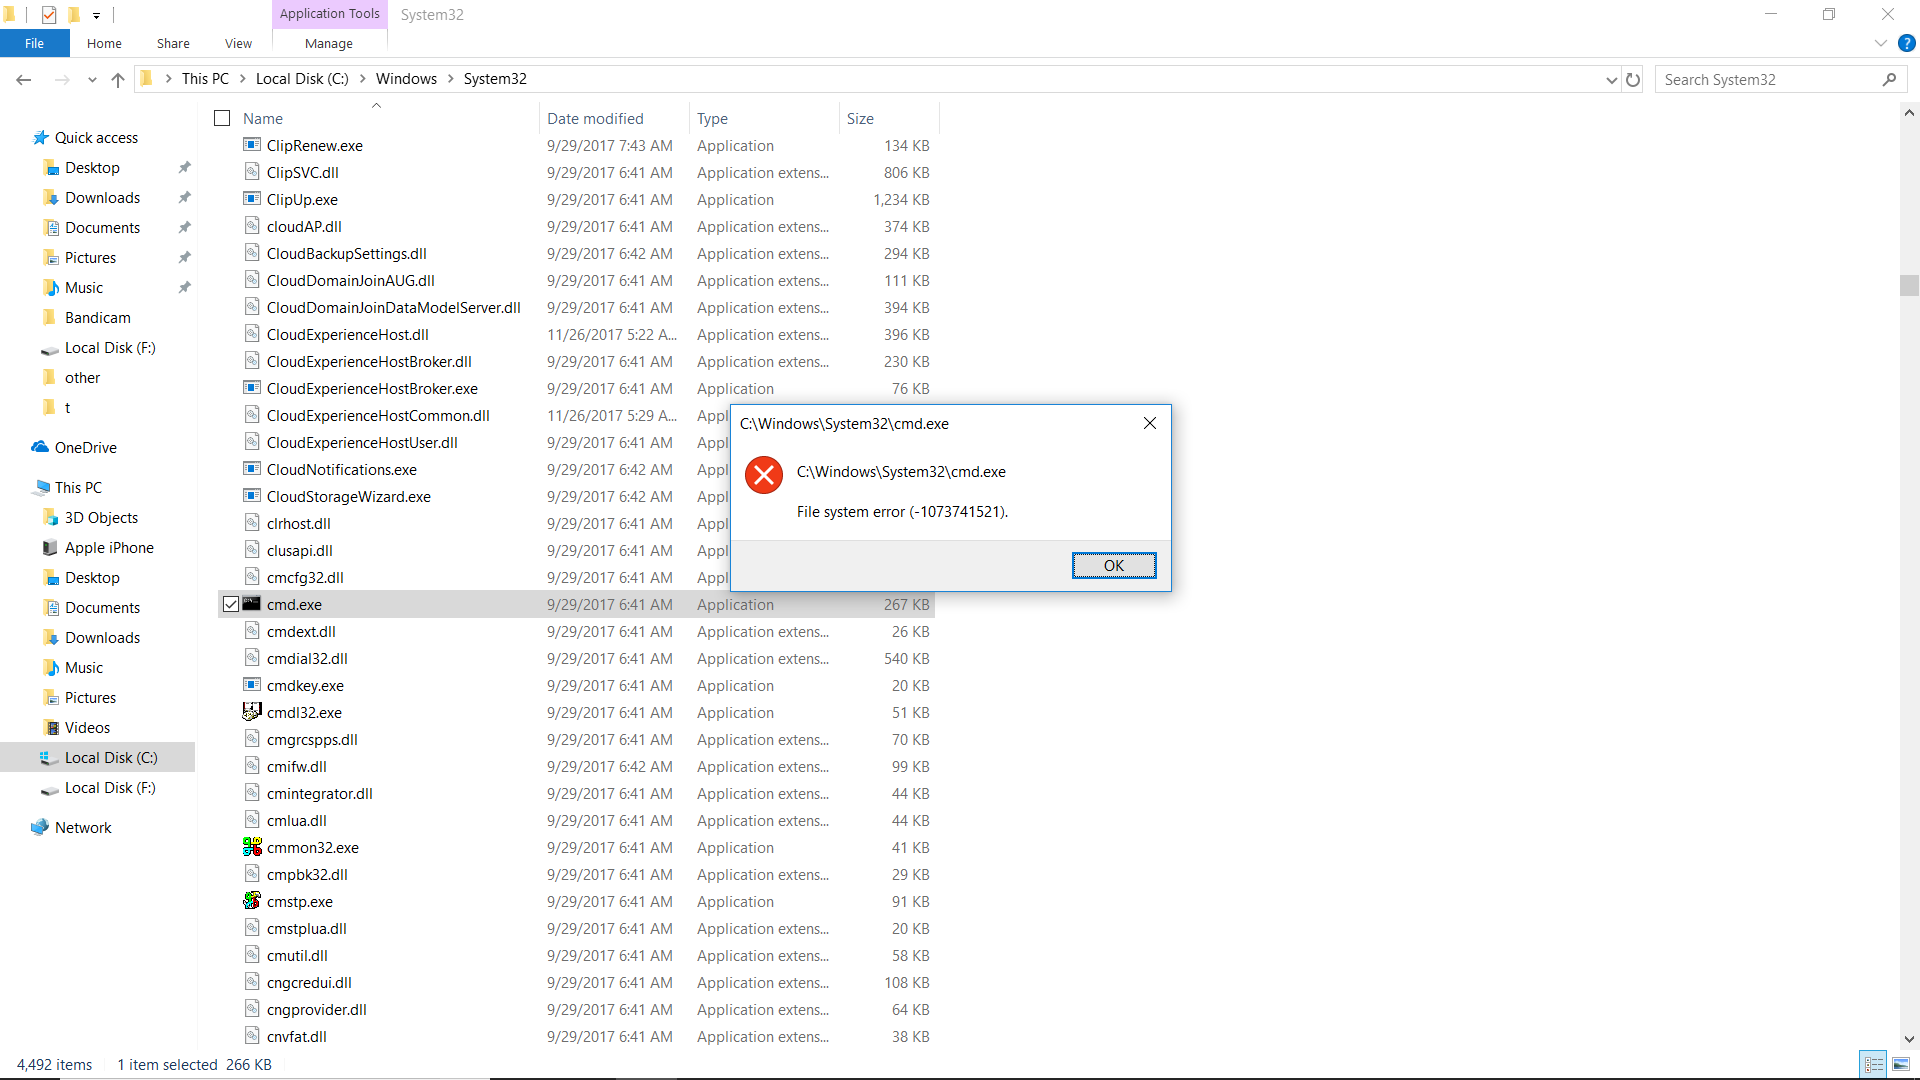This screenshot has width=1920, height=1080.
Task: Expand the ribbon using the chevron arrow
Action: tap(1881, 43)
